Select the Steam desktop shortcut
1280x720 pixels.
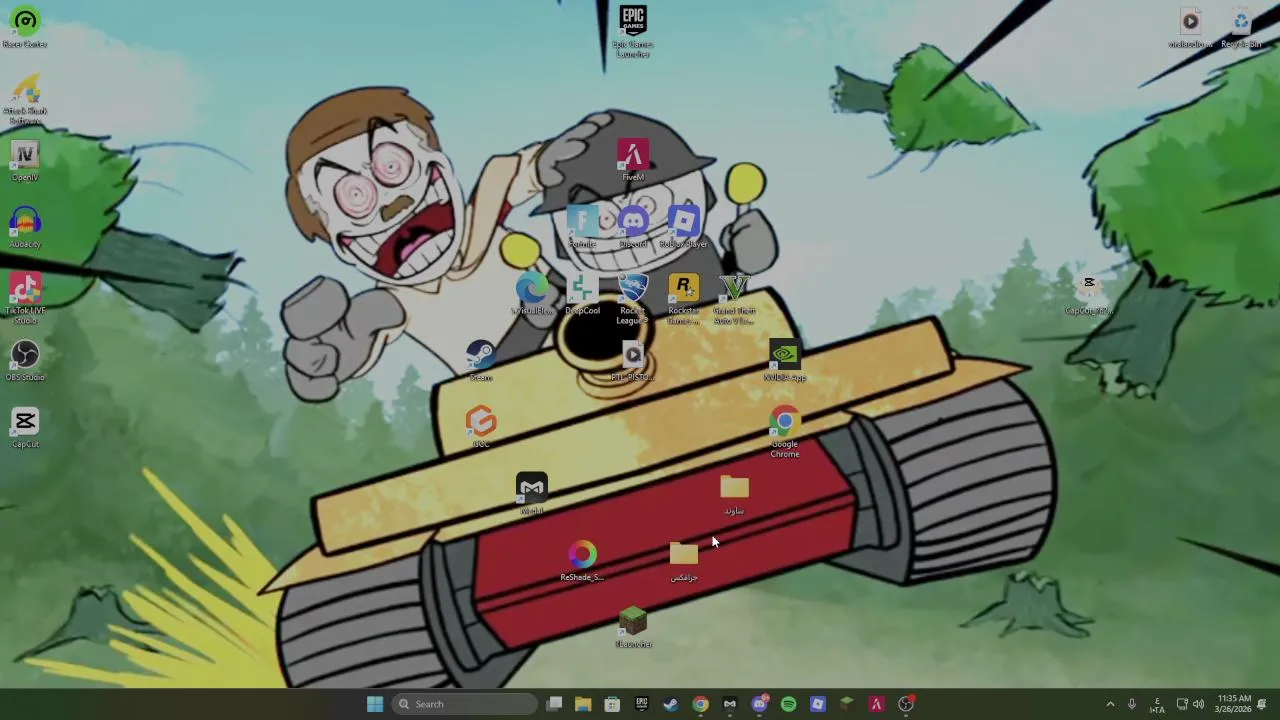[481, 361]
